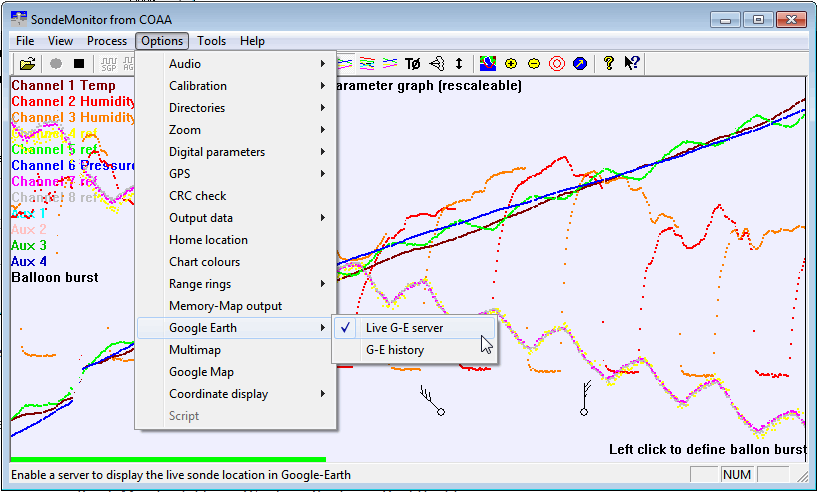This screenshot has width=818, height=492.
Task: Click the middle multicolor graph icon
Action: coord(367,64)
